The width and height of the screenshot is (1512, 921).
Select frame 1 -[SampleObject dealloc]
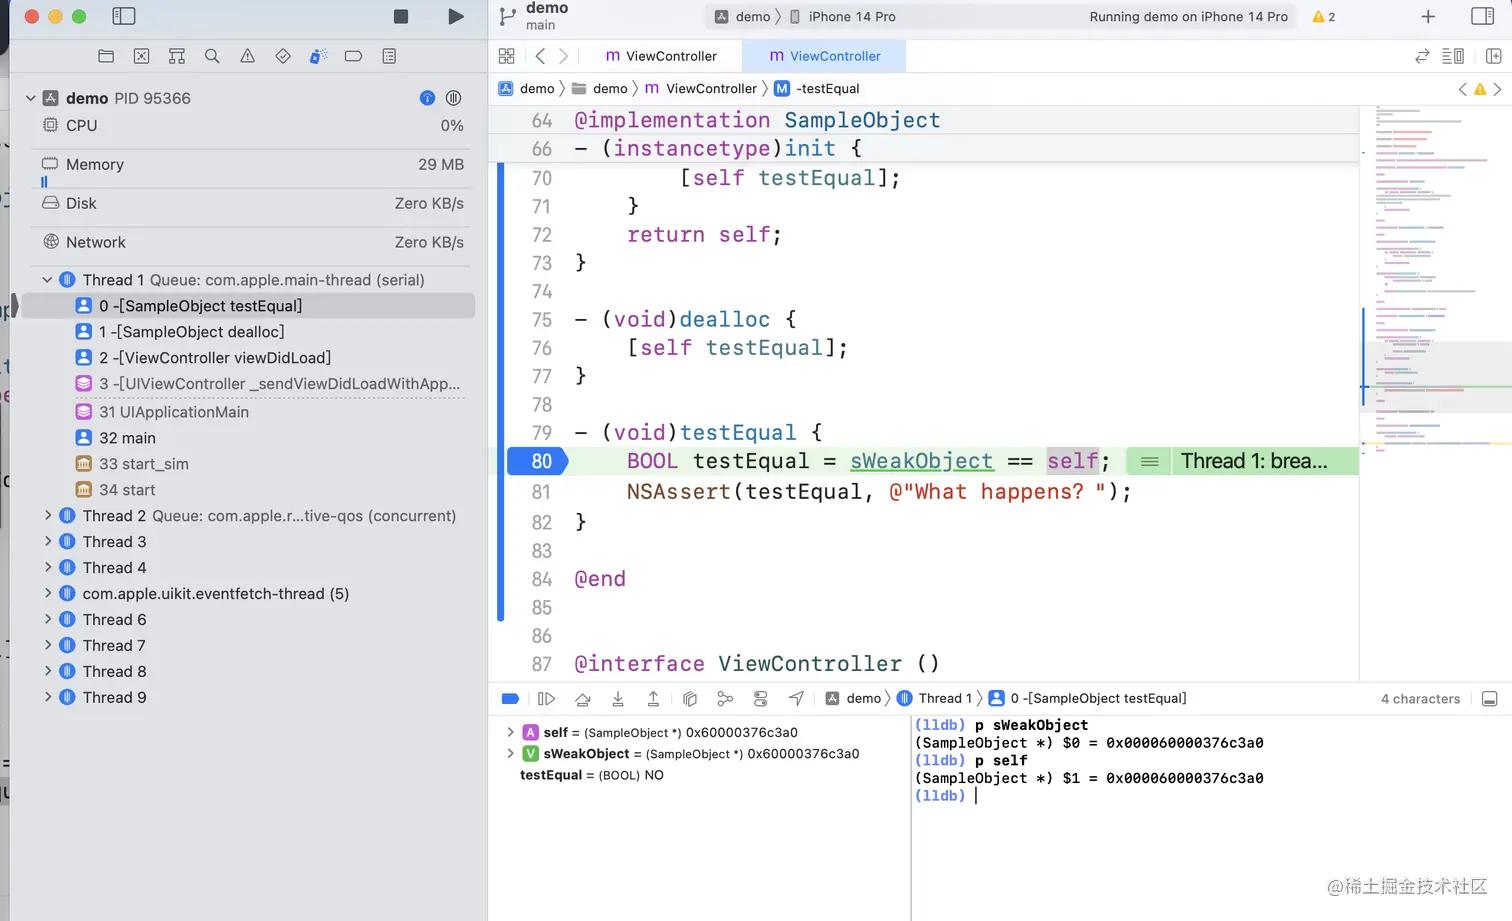[248, 332]
